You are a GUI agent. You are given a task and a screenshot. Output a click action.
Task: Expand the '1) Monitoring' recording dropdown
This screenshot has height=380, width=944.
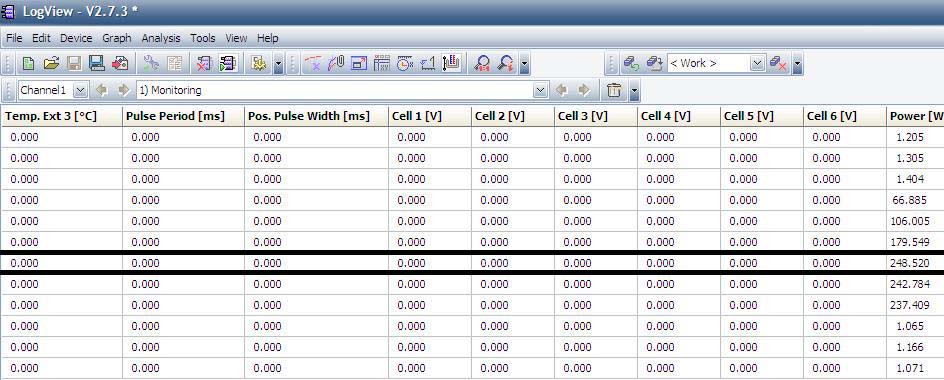click(x=541, y=90)
